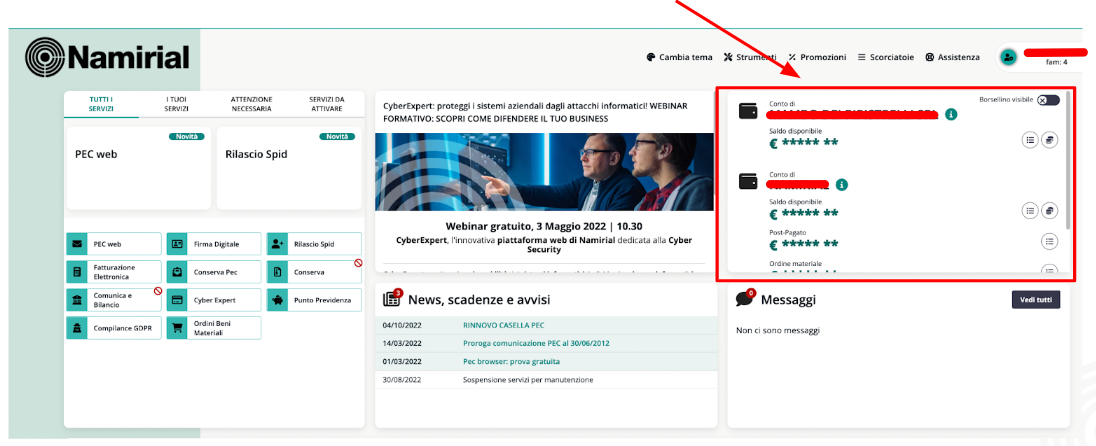The image size is (1096, 446).
Task: Click the info icon beside the second account name
Action: pyautogui.click(x=842, y=185)
